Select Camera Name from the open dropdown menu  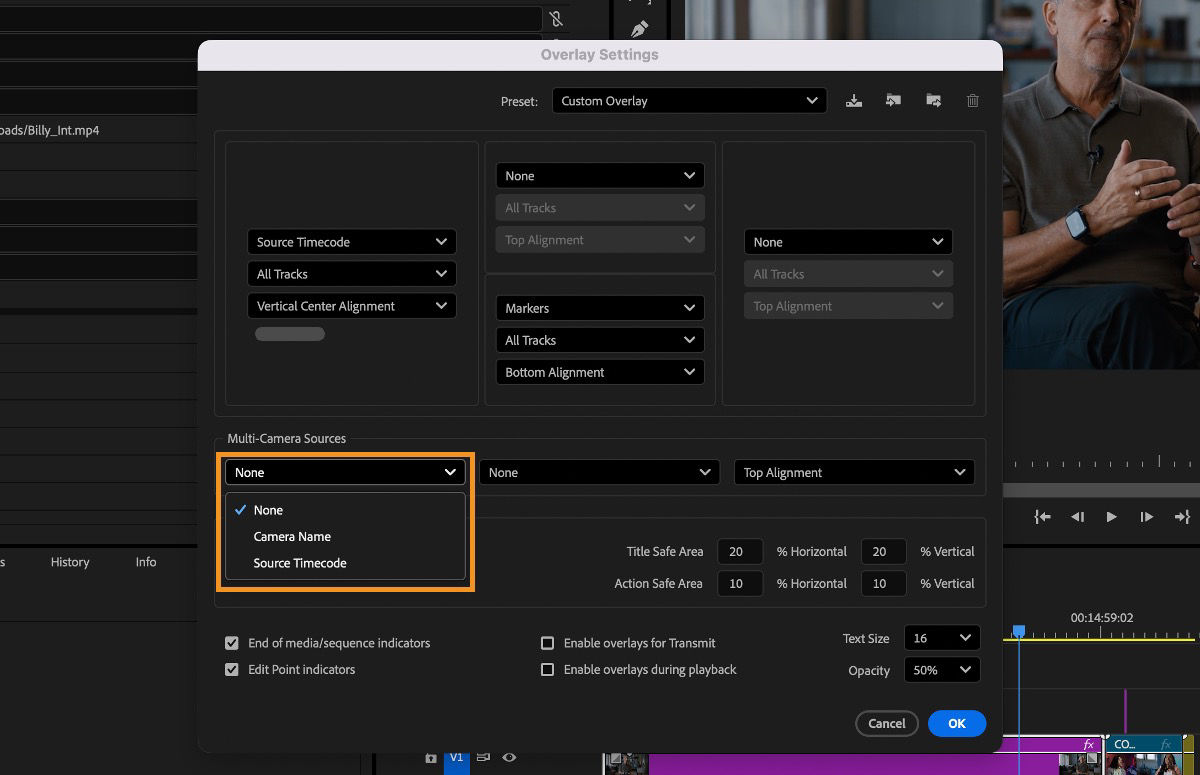tap(294, 536)
